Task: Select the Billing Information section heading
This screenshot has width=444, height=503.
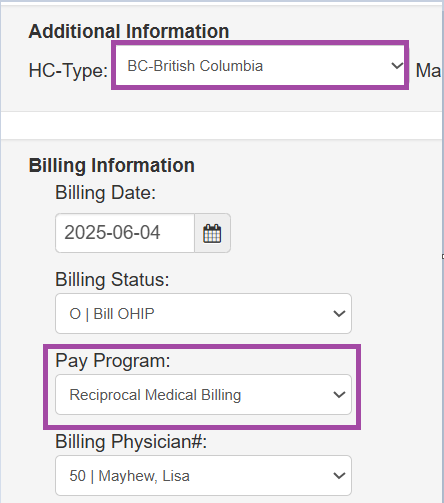Action: point(112,165)
